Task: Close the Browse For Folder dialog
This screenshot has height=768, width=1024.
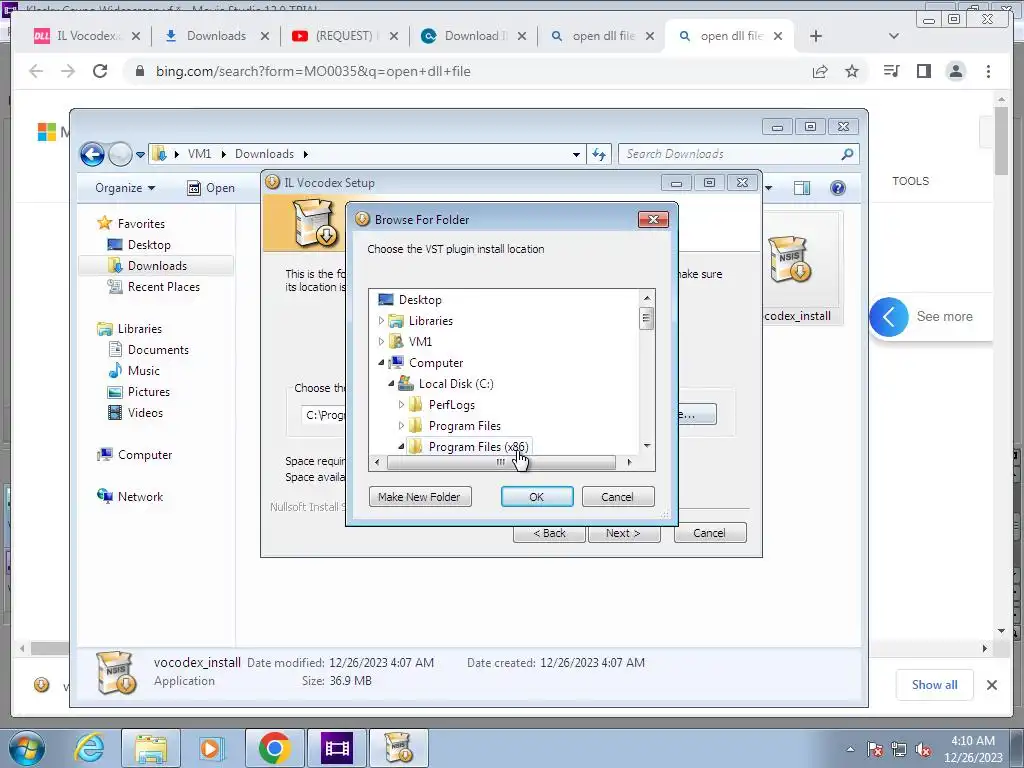Action: (x=653, y=219)
